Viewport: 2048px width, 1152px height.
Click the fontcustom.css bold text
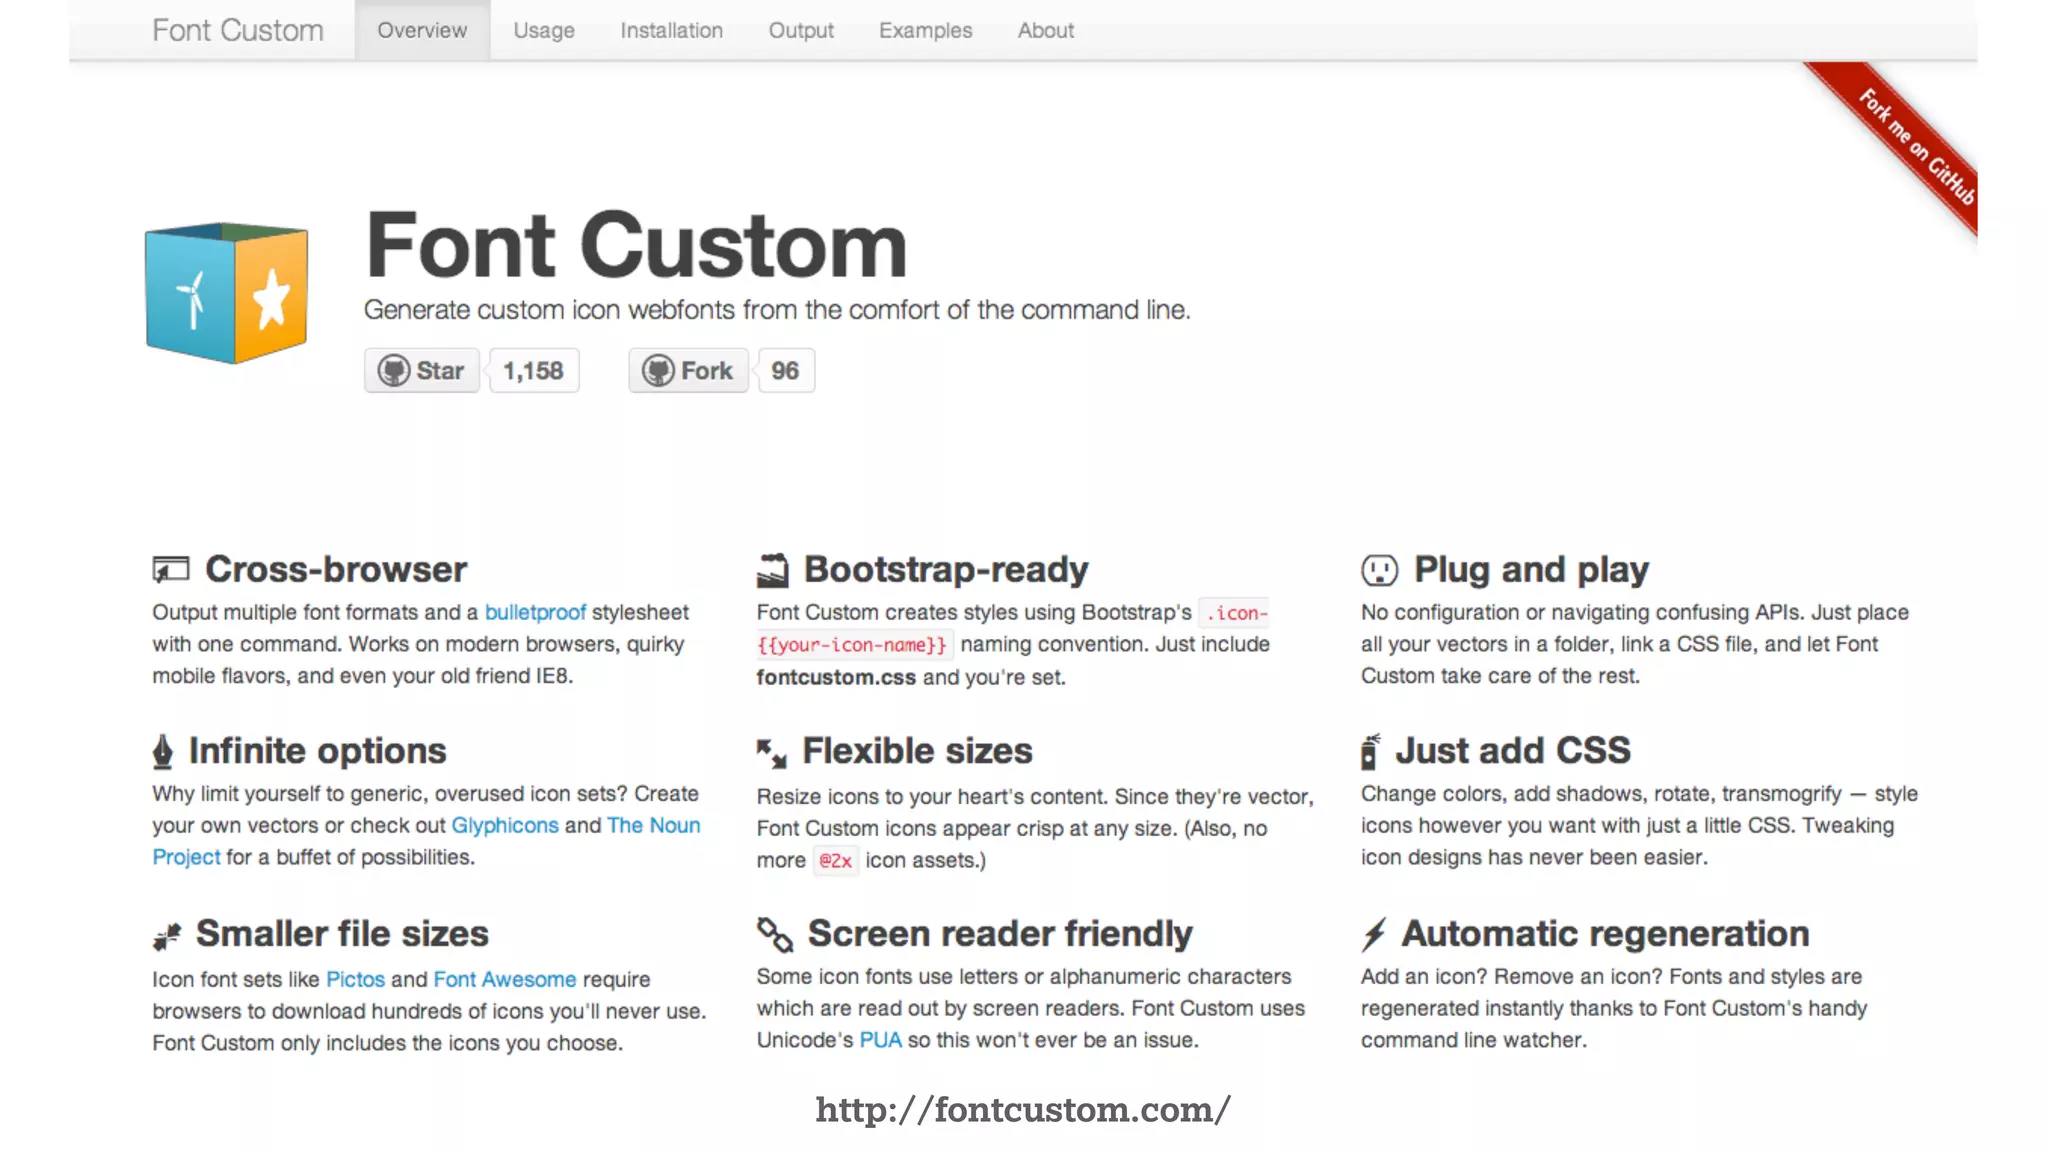coord(836,677)
